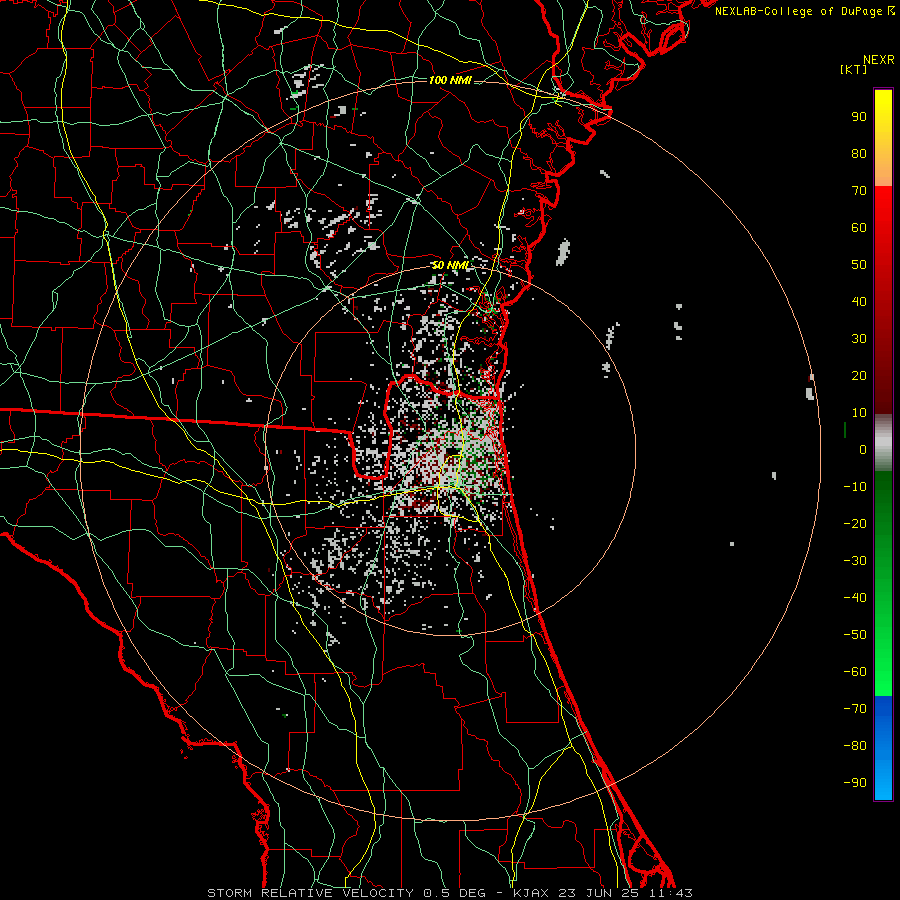The image size is (900, 900).
Task: Click the -90 value on the velocity scale
Action: point(855,783)
